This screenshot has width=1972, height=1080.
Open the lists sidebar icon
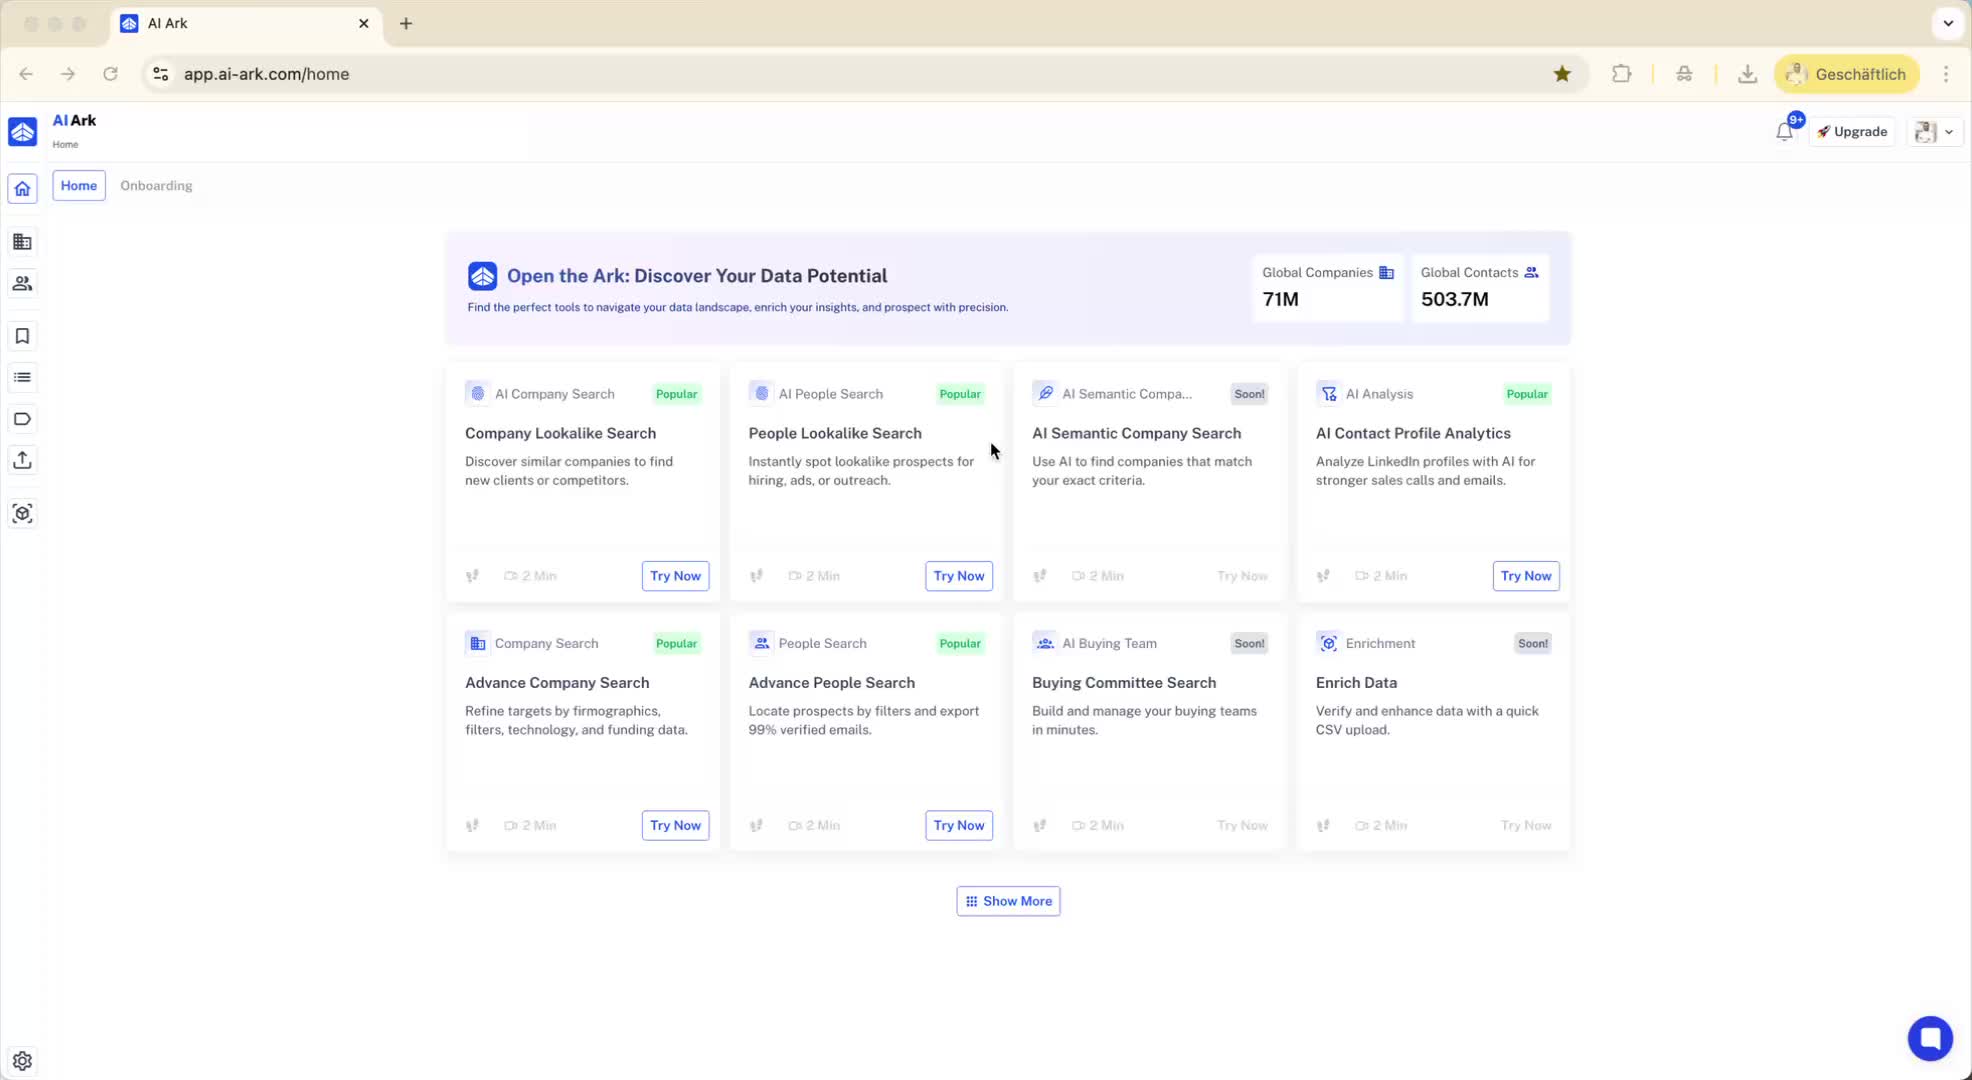(22, 378)
